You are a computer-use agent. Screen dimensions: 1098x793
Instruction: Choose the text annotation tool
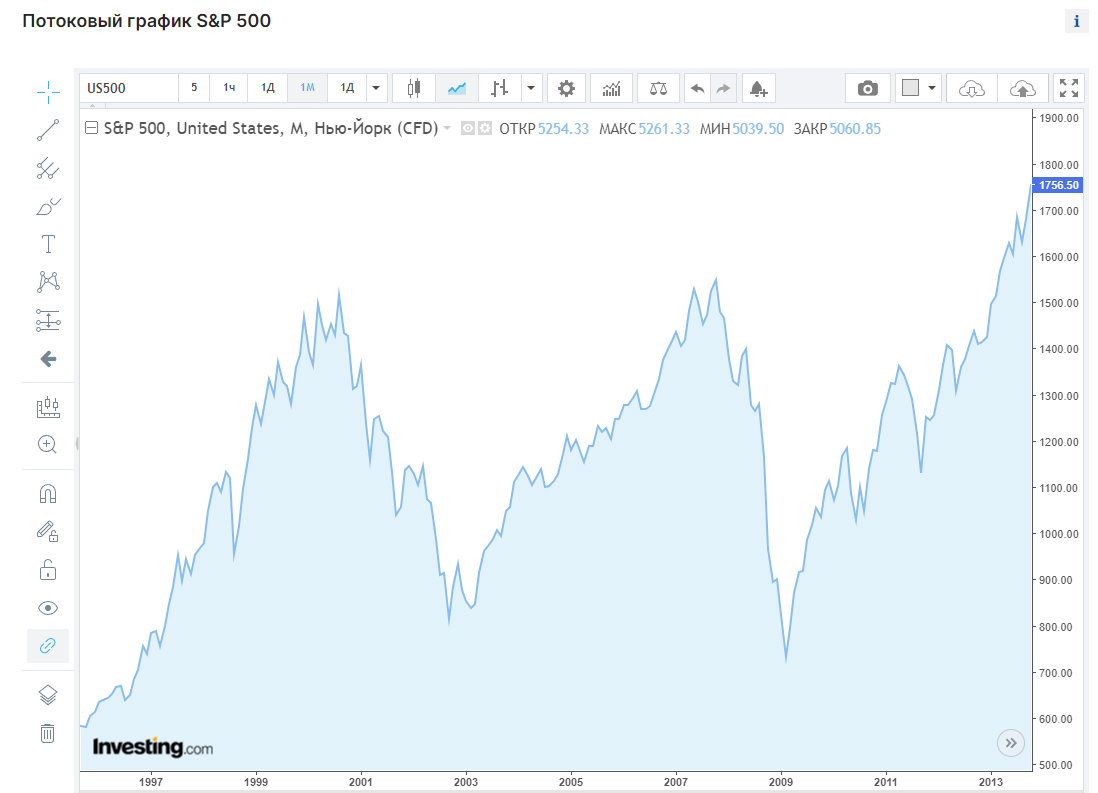tap(48, 244)
